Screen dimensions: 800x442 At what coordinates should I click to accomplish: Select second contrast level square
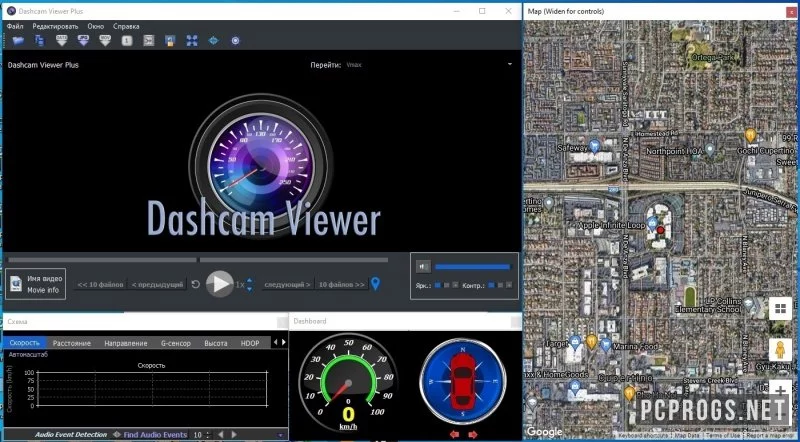coord(500,285)
